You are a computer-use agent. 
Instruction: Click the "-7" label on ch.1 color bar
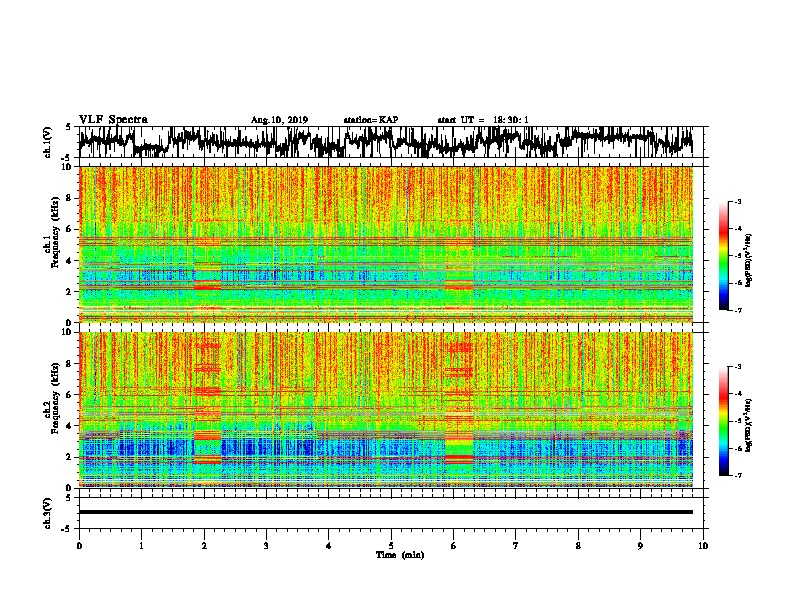pyautogui.click(x=737, y=310)
